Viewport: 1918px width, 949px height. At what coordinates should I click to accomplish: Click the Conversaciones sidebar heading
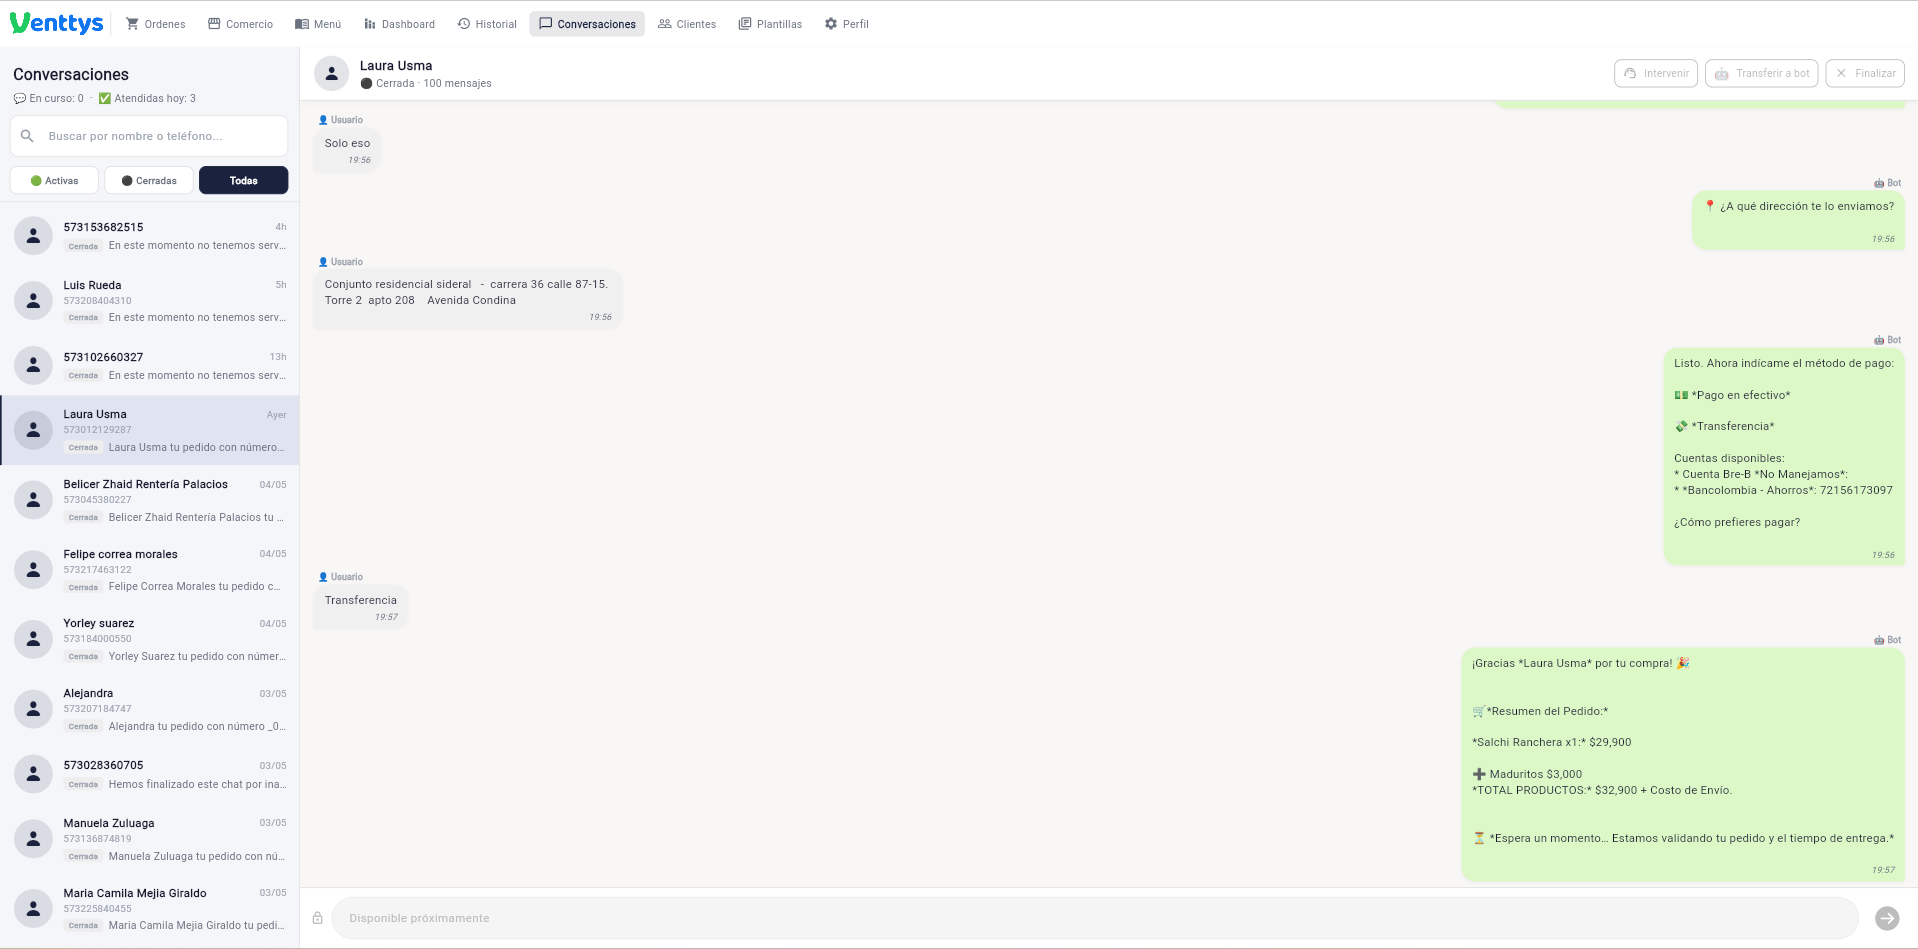click(x=71, y=74)
